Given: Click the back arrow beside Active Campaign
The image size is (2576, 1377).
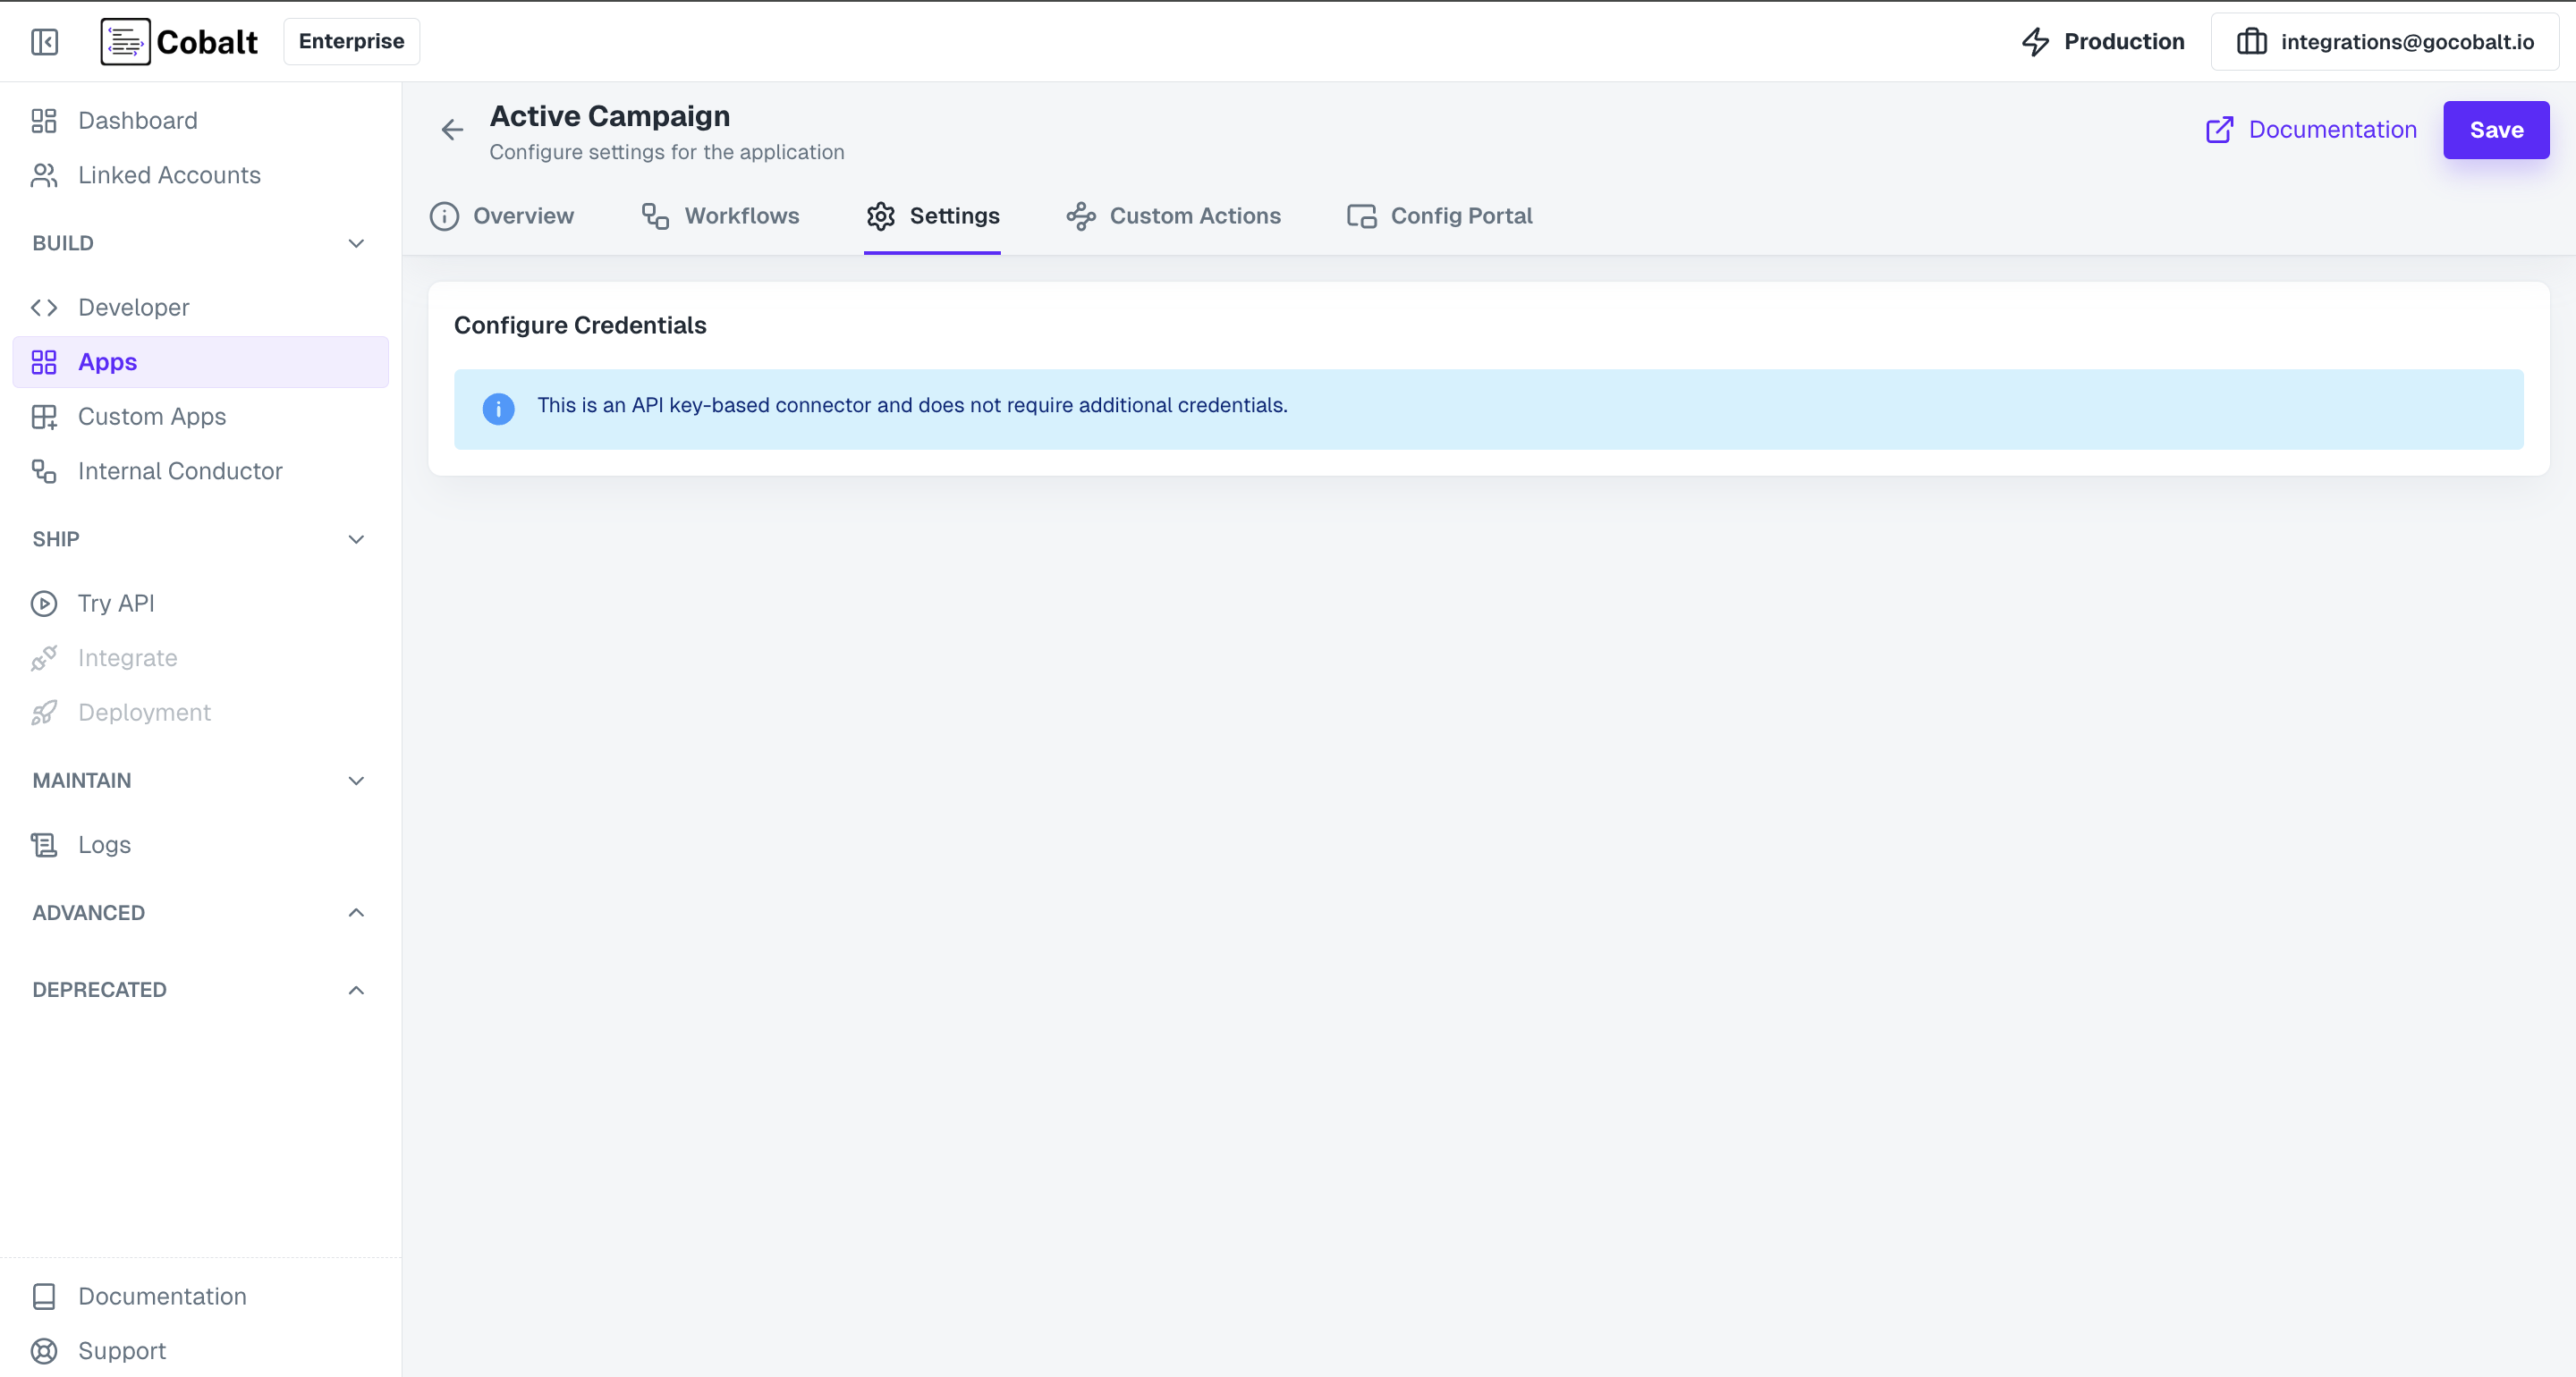Looking at the screenshot, I should pos(452,130).
